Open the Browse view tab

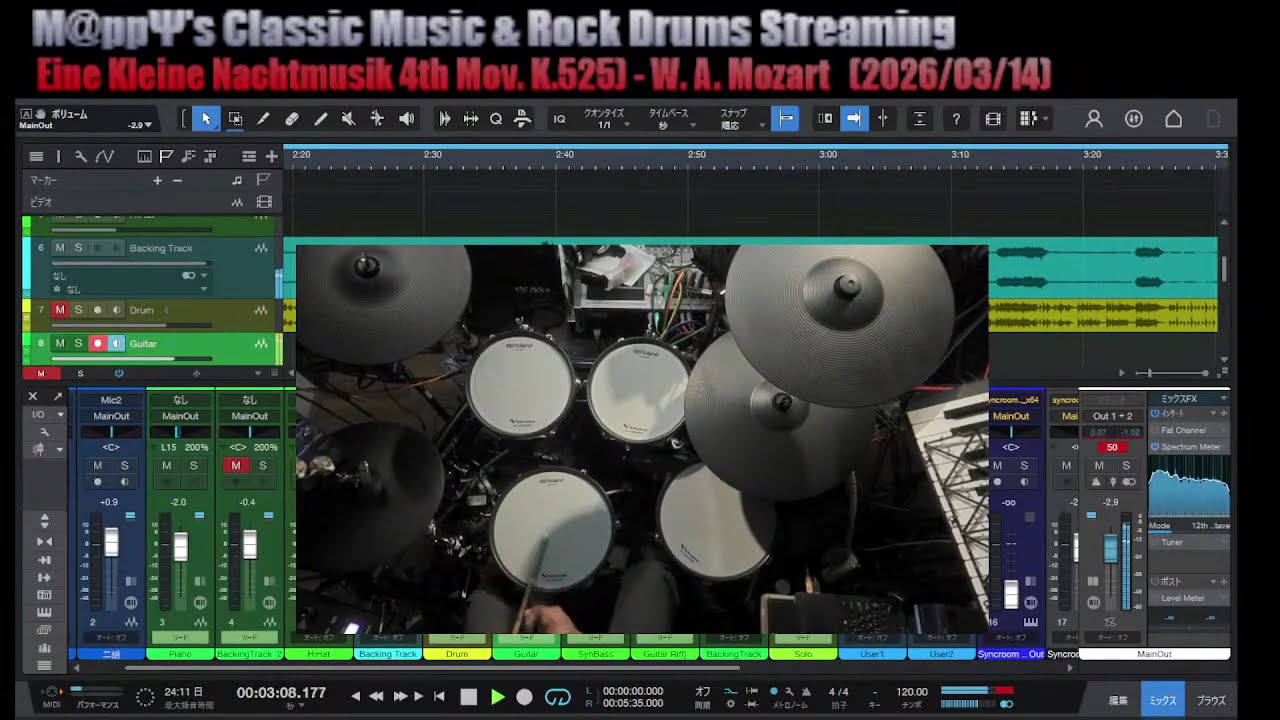[x=1211, y=700]
